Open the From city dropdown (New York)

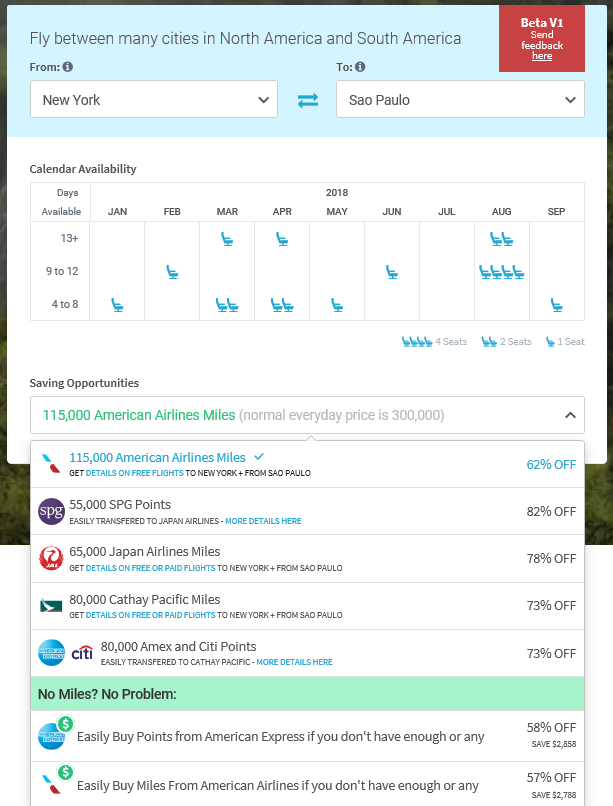pyautogui.click(x=154, y=99)
